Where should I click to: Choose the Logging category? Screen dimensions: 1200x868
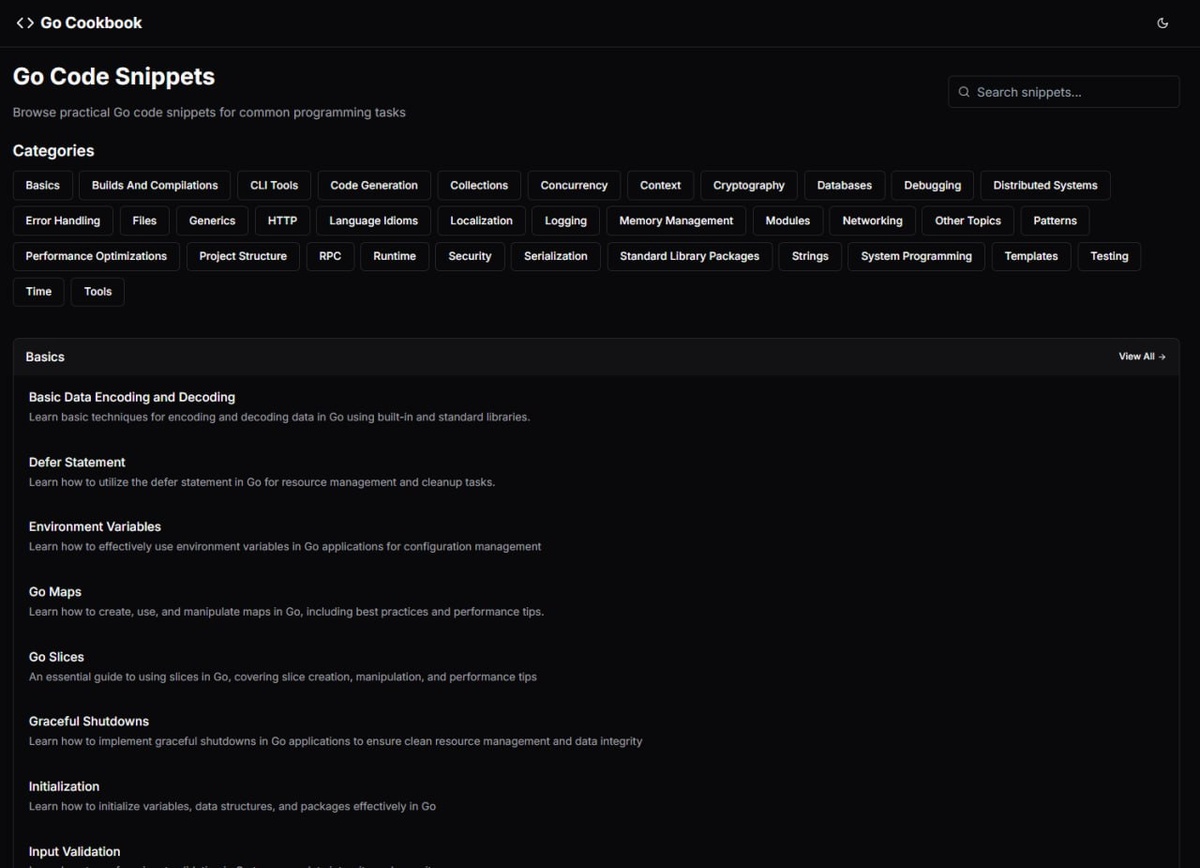(566, 221)
